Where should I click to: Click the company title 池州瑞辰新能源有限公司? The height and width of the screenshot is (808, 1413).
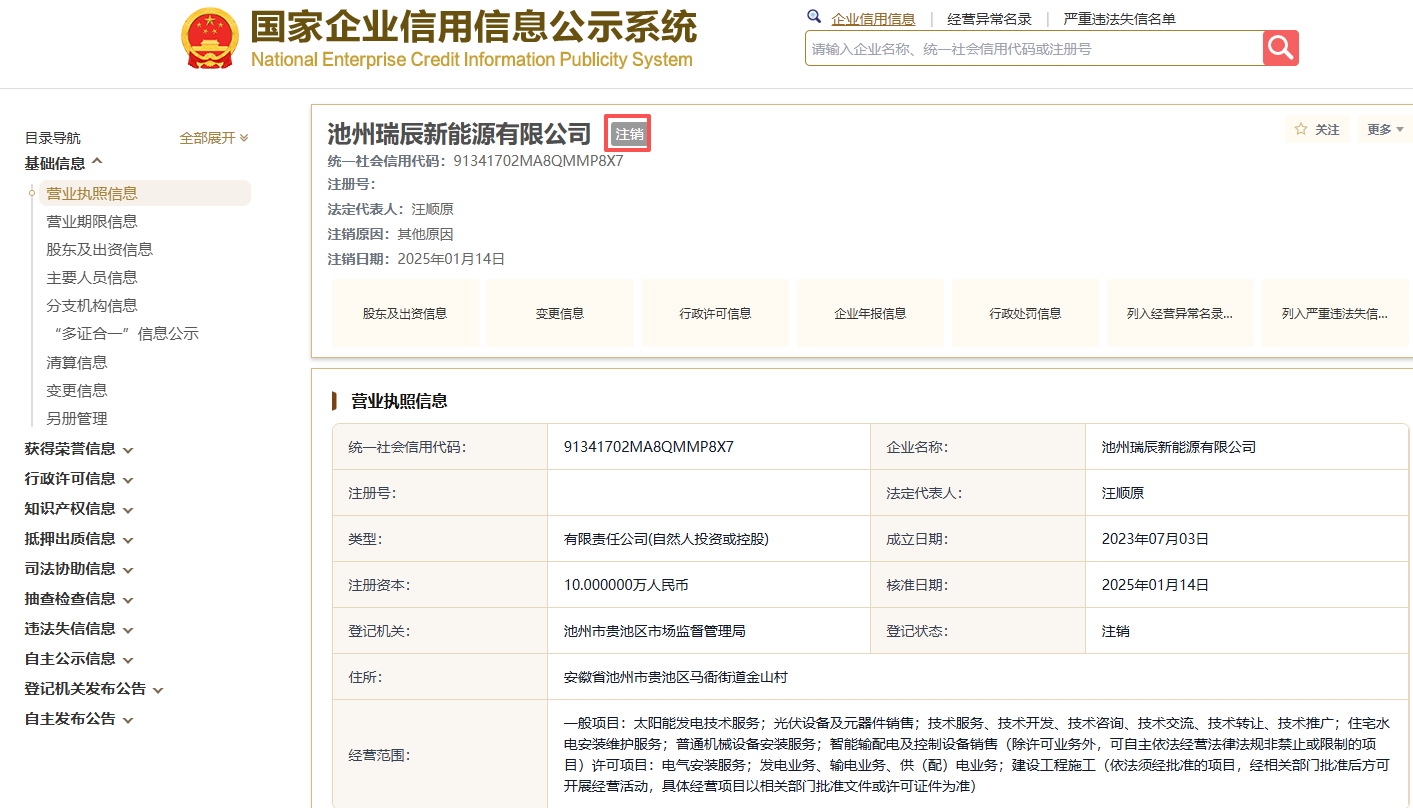(x=460, y=133)
